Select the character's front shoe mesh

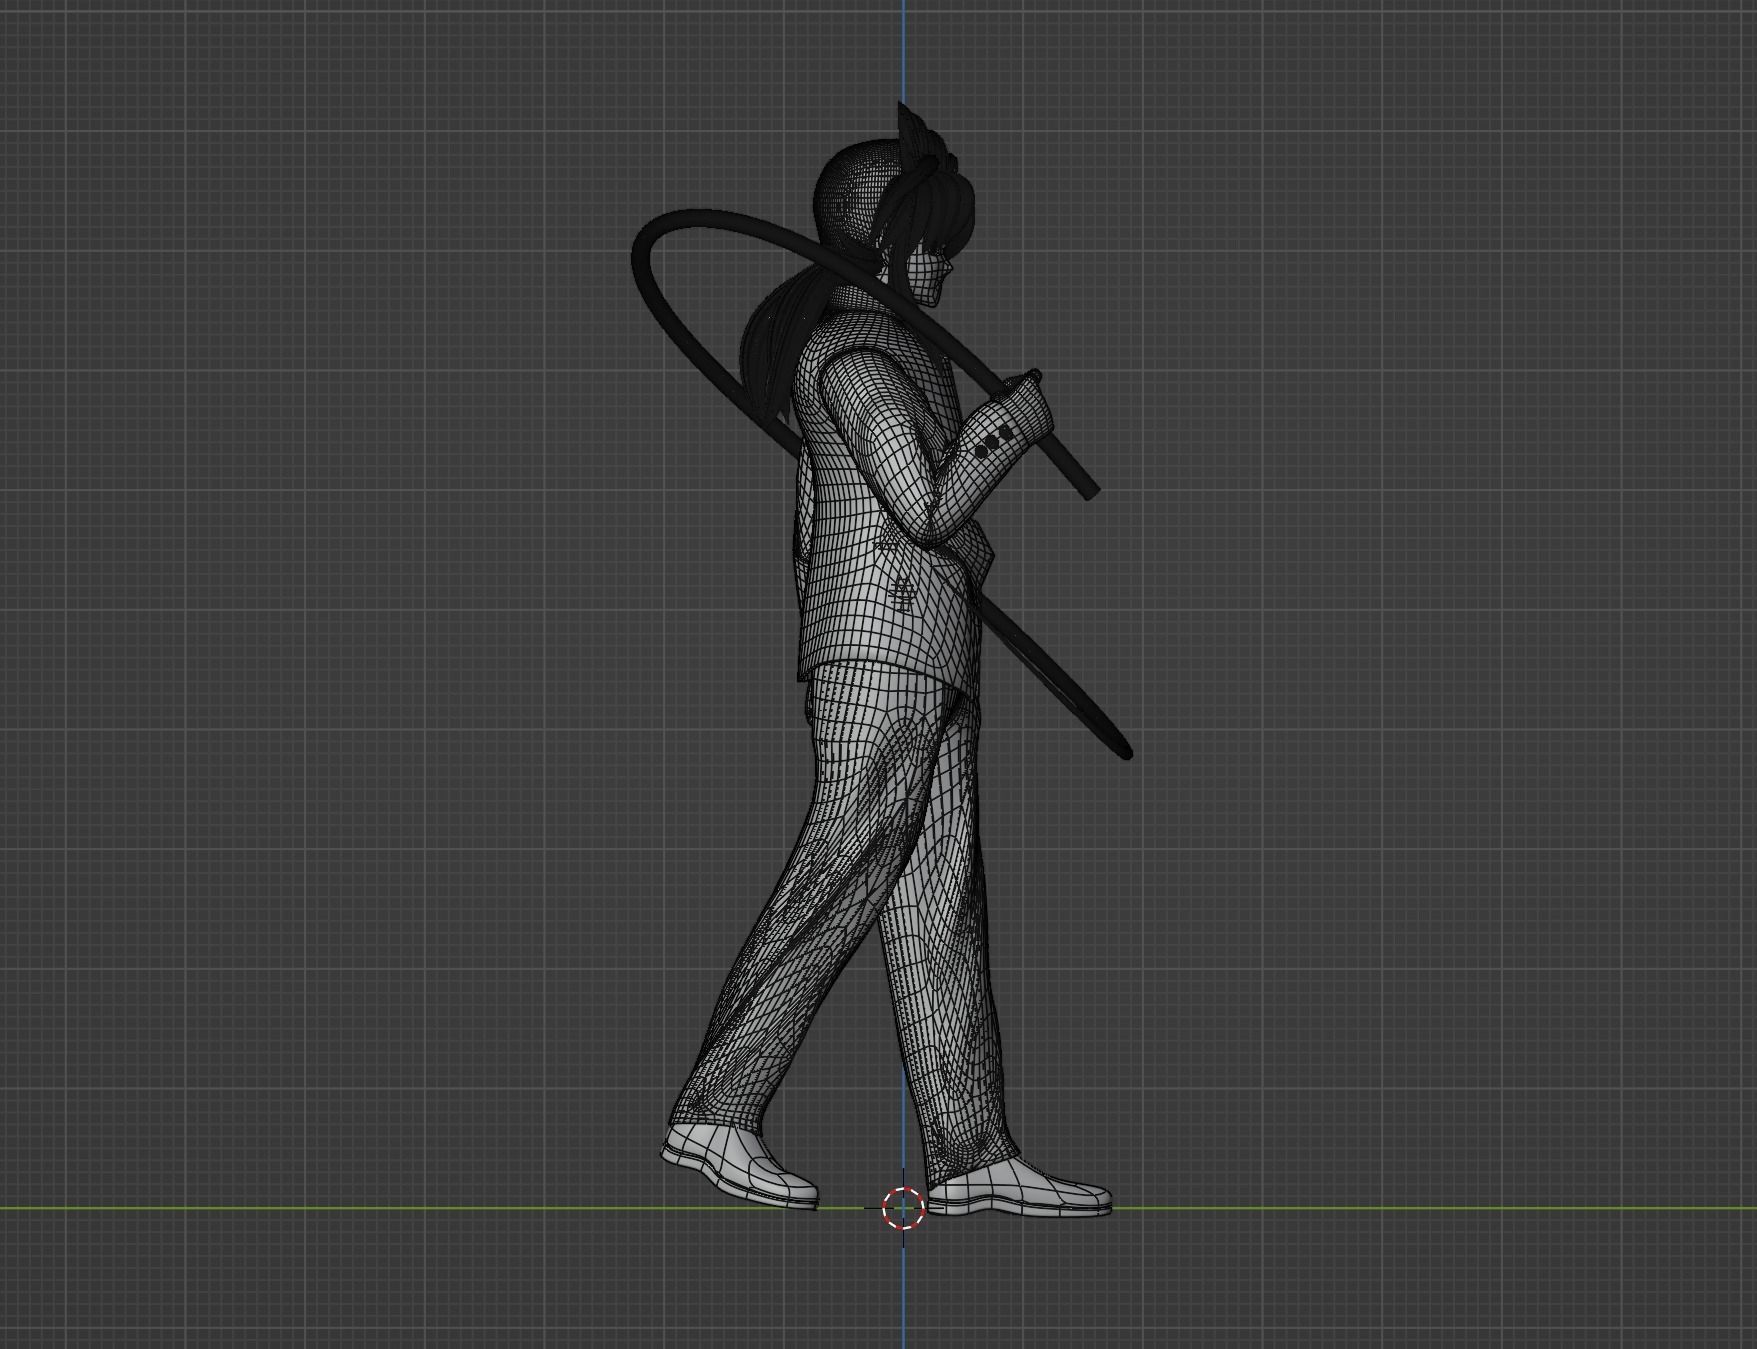point(1020,1189)
